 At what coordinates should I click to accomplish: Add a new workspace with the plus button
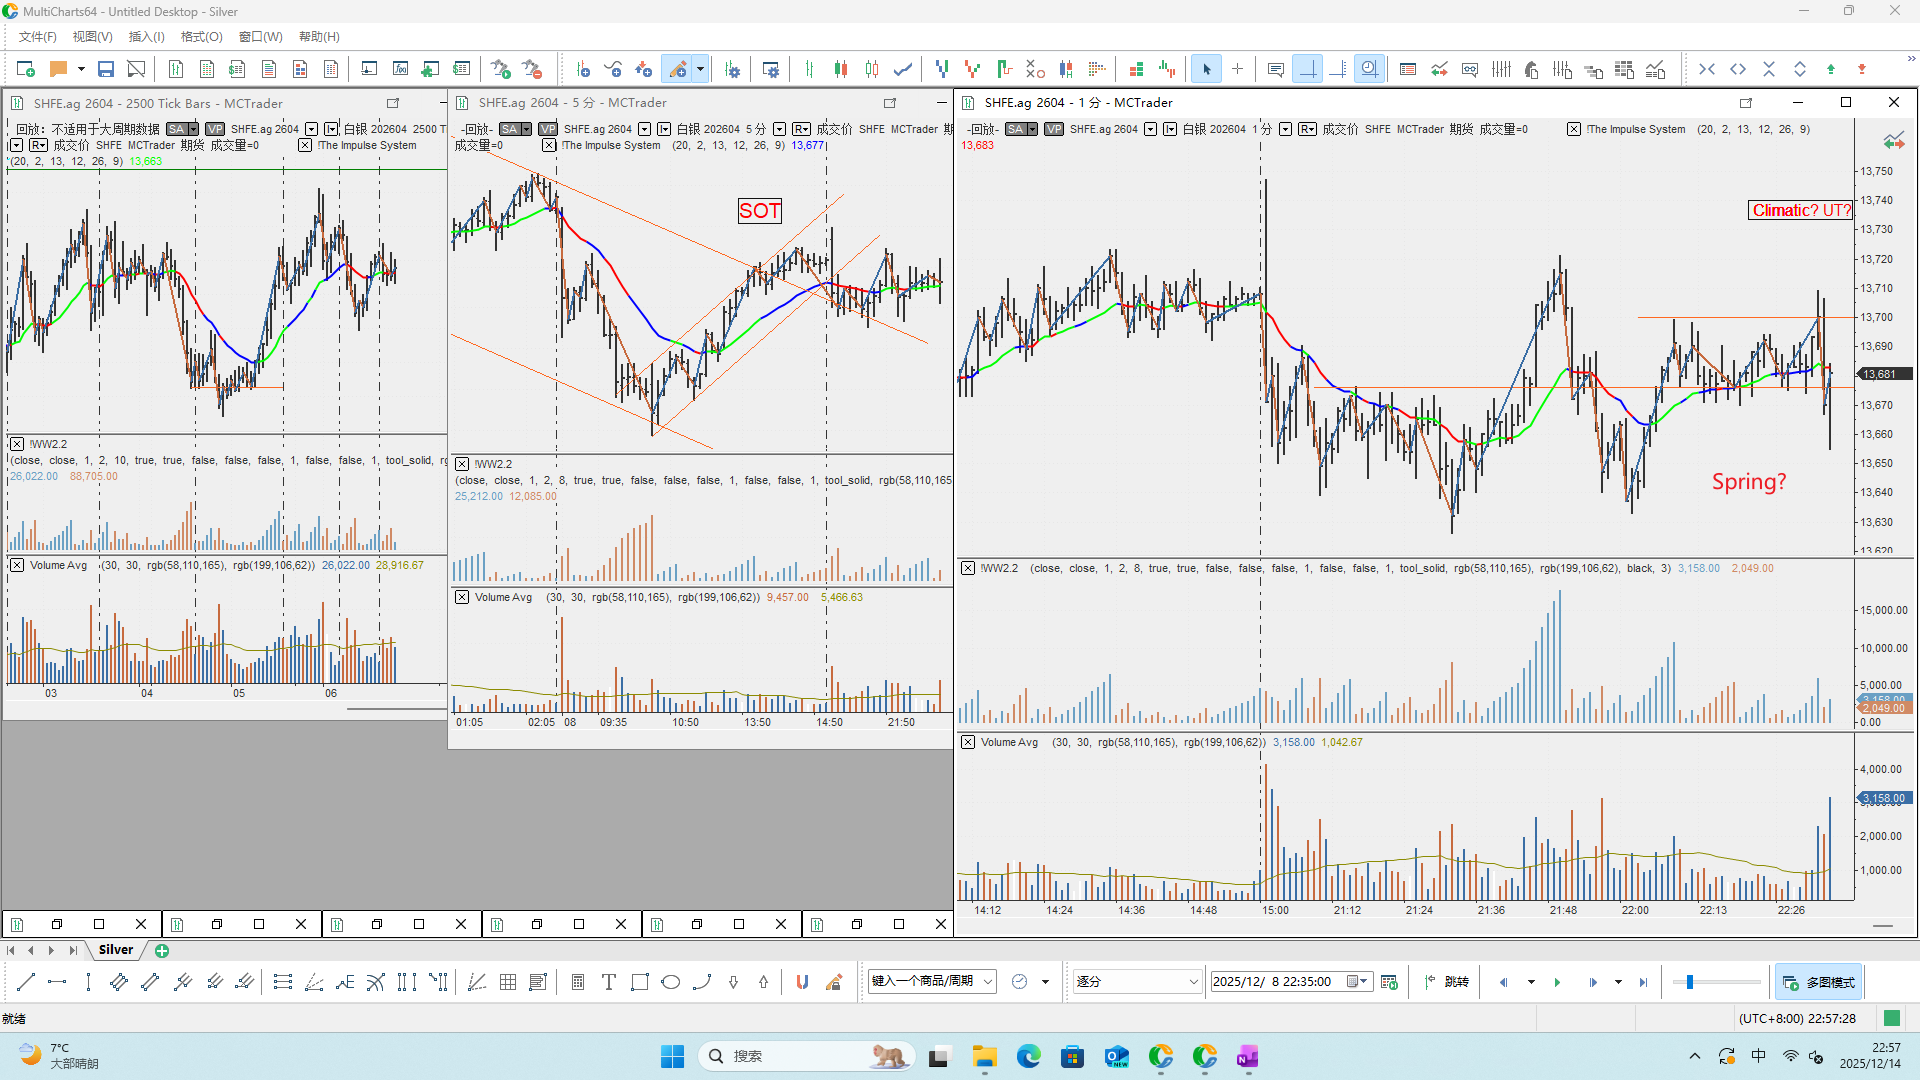tap(162, 950)
